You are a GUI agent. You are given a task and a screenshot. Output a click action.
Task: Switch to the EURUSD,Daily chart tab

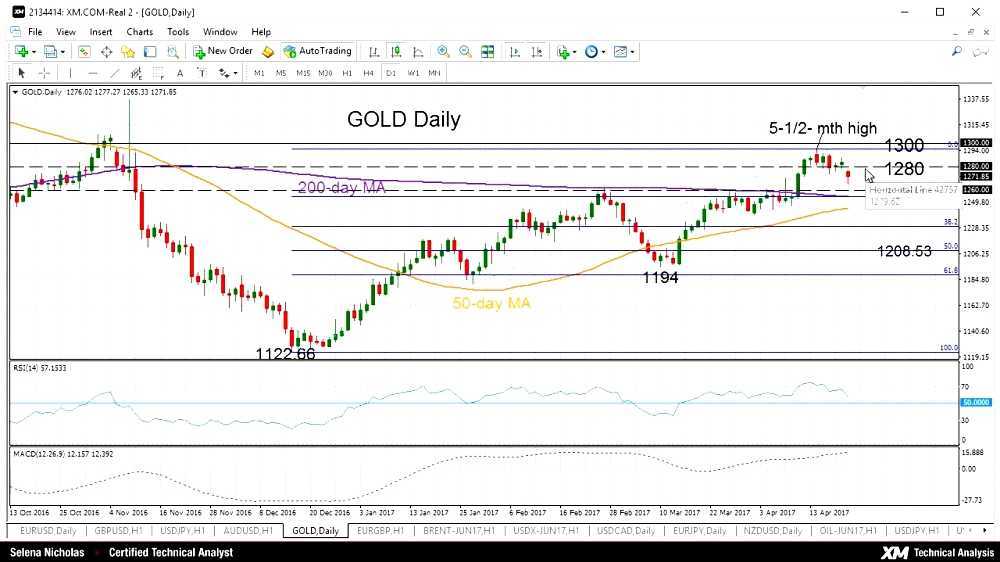(48, 531)
